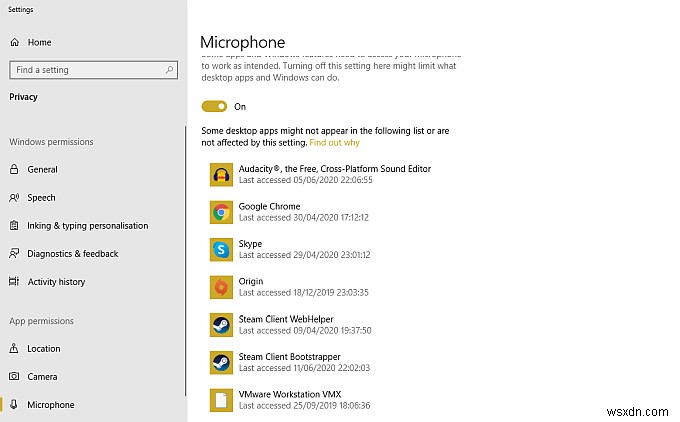Image resolution: width=680 pixels, height=422 pixels.
Task: Follow the Find out why link
Action: 334,143
